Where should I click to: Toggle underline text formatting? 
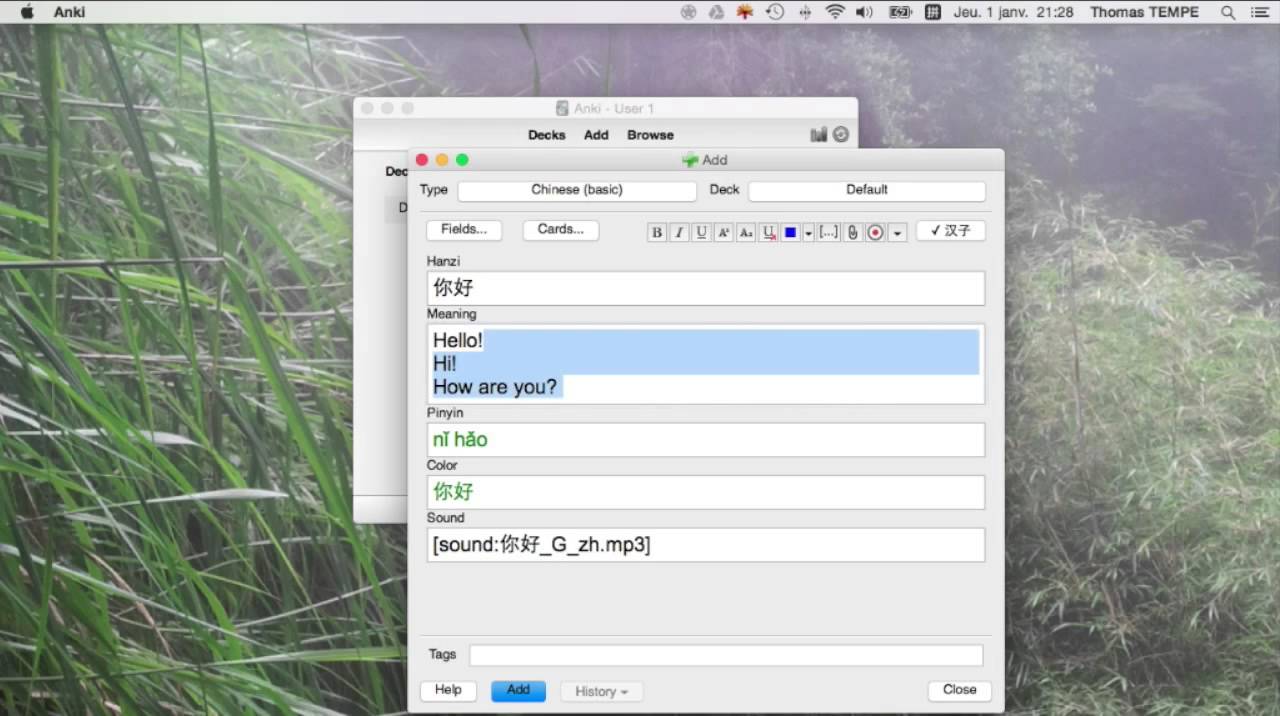coord(701,232)
